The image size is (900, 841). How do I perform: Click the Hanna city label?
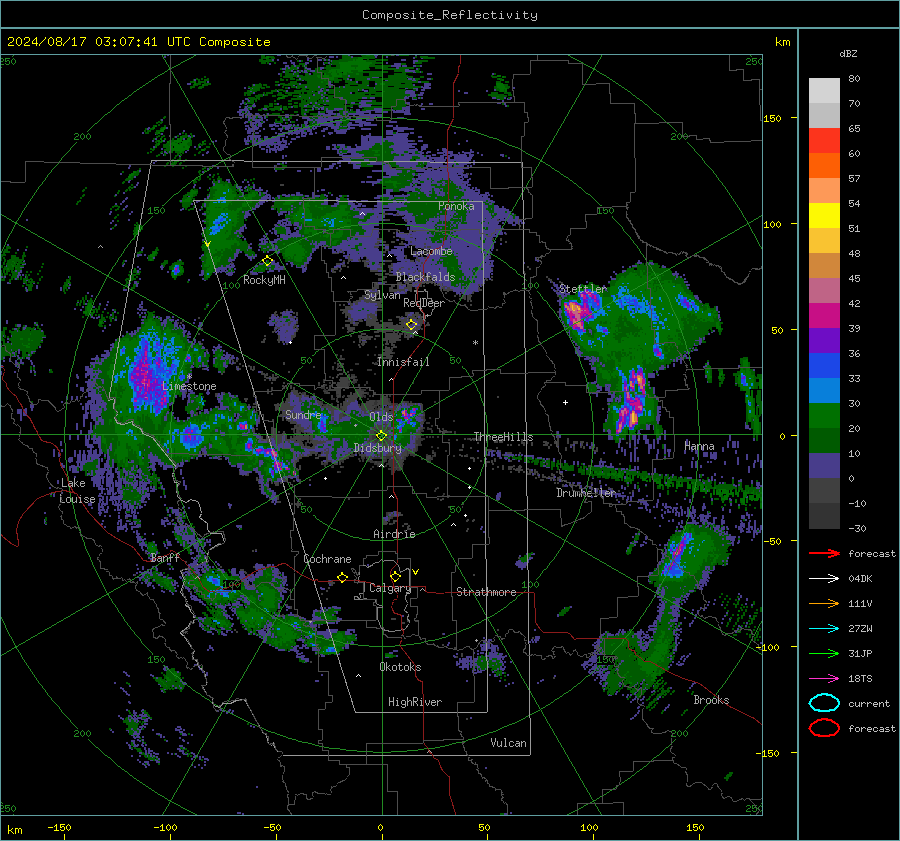699,446
